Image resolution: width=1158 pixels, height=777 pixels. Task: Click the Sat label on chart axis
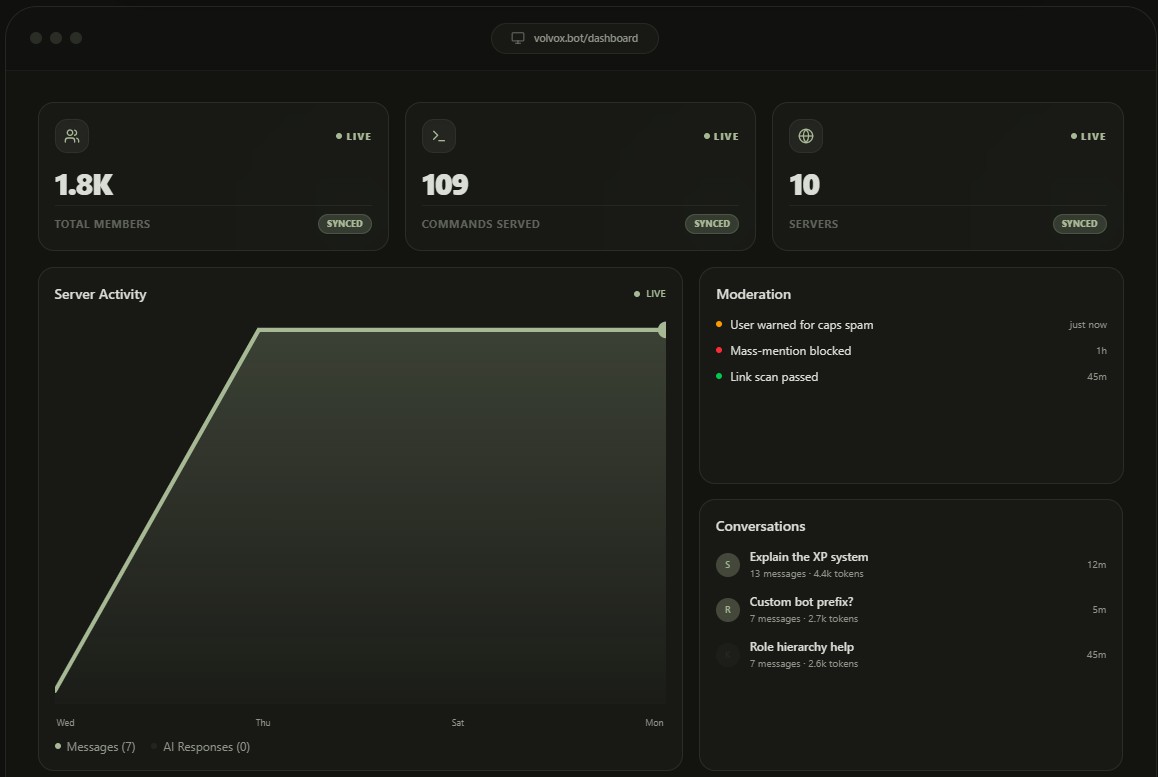pos(458,722)
